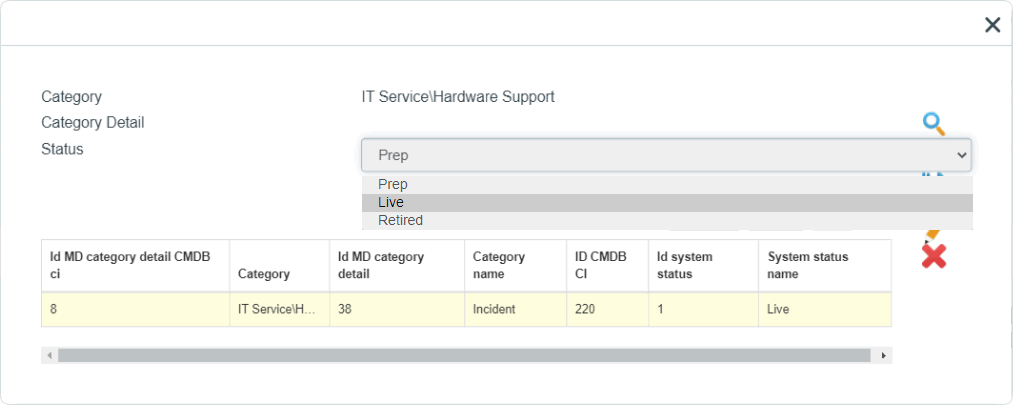Viewport: 1013px width, 405px height.
Task: Click the scrollbar right arrow
Action: 882,355
